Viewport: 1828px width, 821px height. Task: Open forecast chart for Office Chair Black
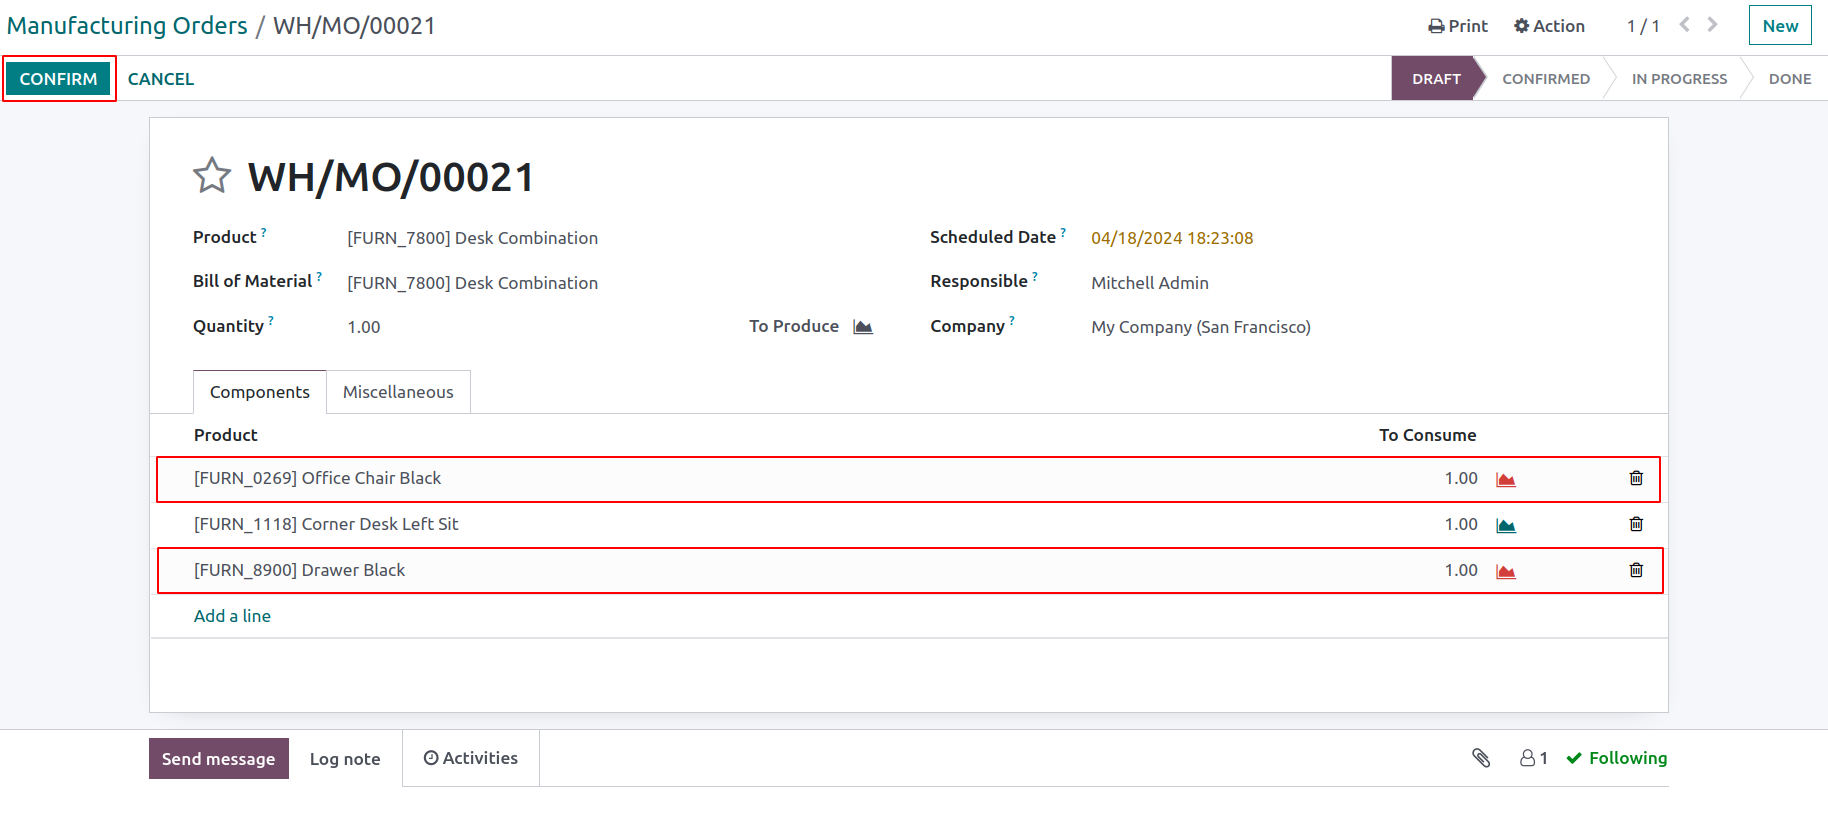click(x=1506, y=479)
